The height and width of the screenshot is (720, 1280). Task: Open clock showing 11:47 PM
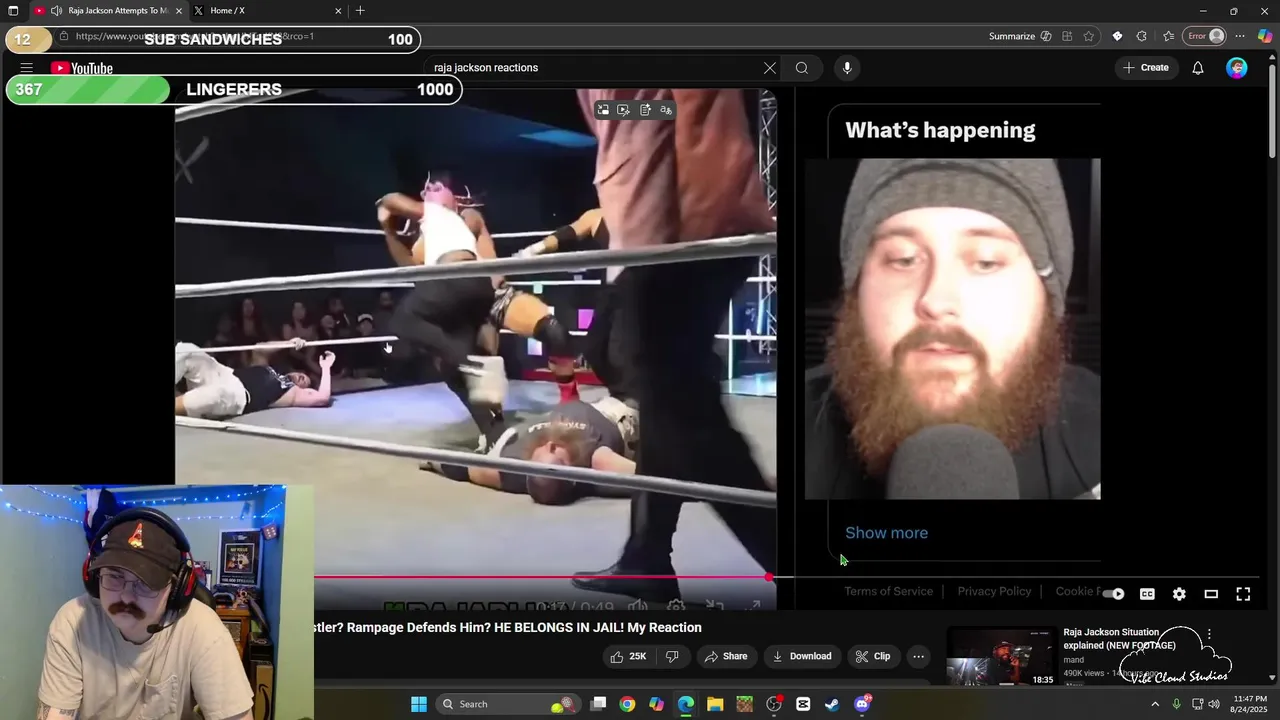tap(1250, 704)
